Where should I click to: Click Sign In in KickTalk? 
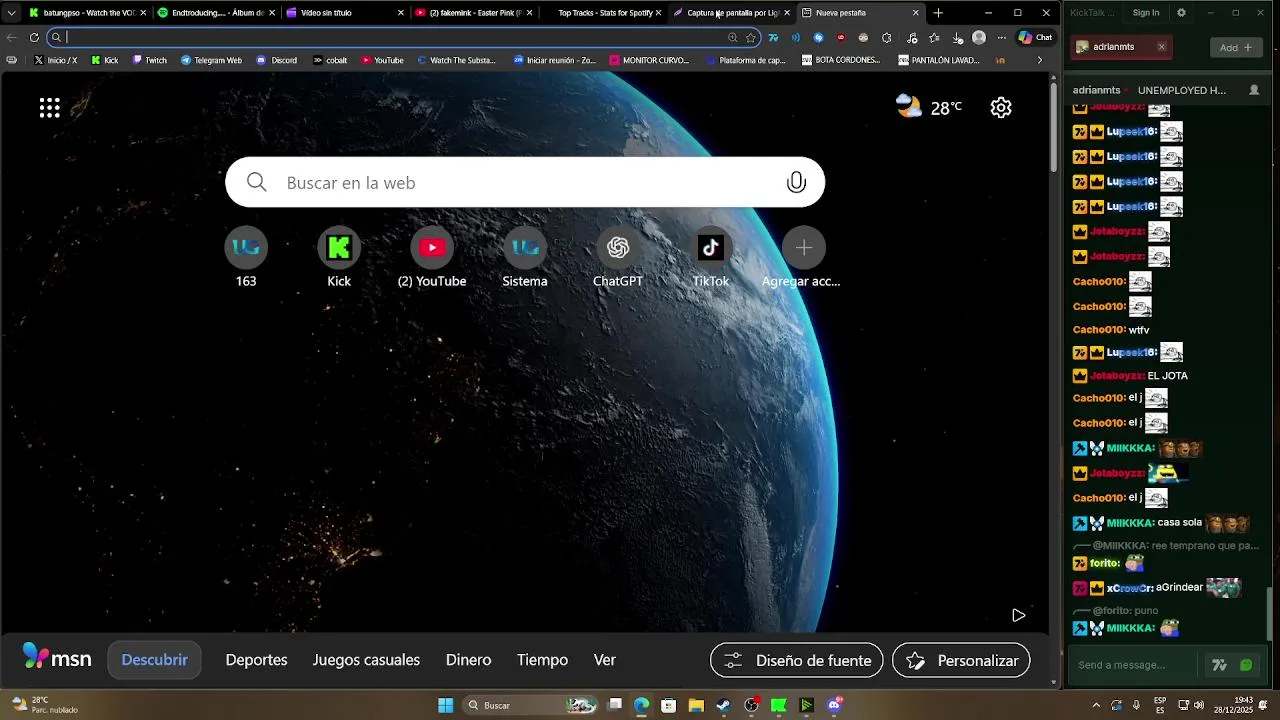[x=1146, y=13]
